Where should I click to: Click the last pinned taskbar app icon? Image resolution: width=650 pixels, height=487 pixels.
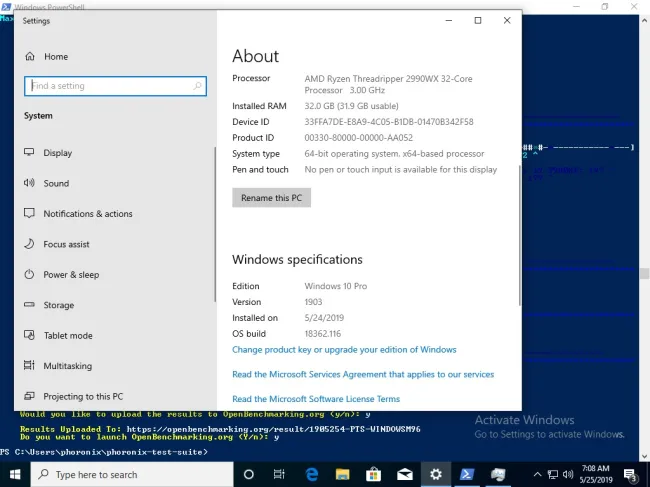(498, 474)
